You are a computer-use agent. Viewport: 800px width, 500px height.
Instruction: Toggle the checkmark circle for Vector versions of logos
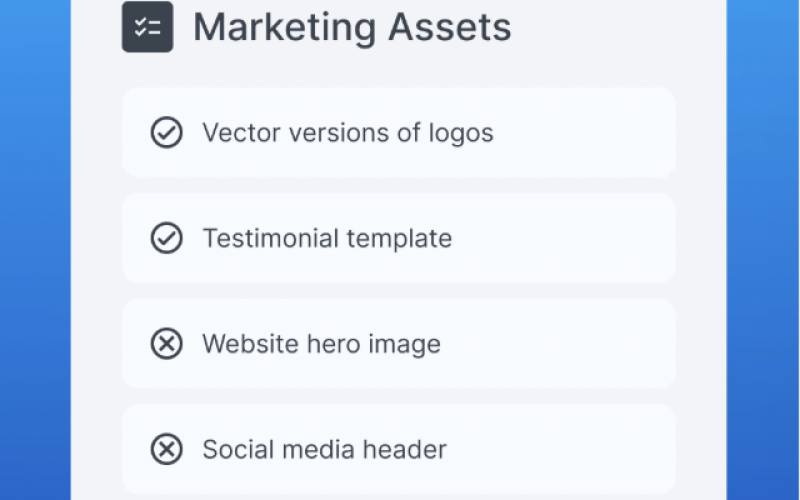coord(167,133)
